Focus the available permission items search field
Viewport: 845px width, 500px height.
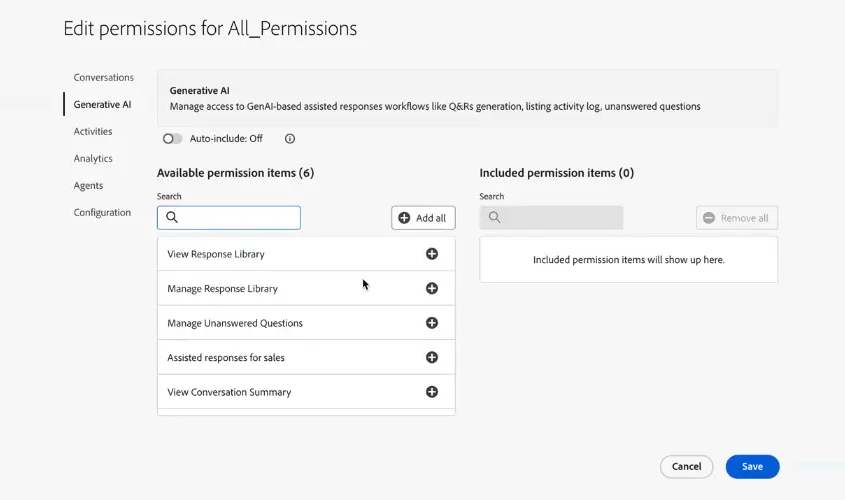[229, 218]
